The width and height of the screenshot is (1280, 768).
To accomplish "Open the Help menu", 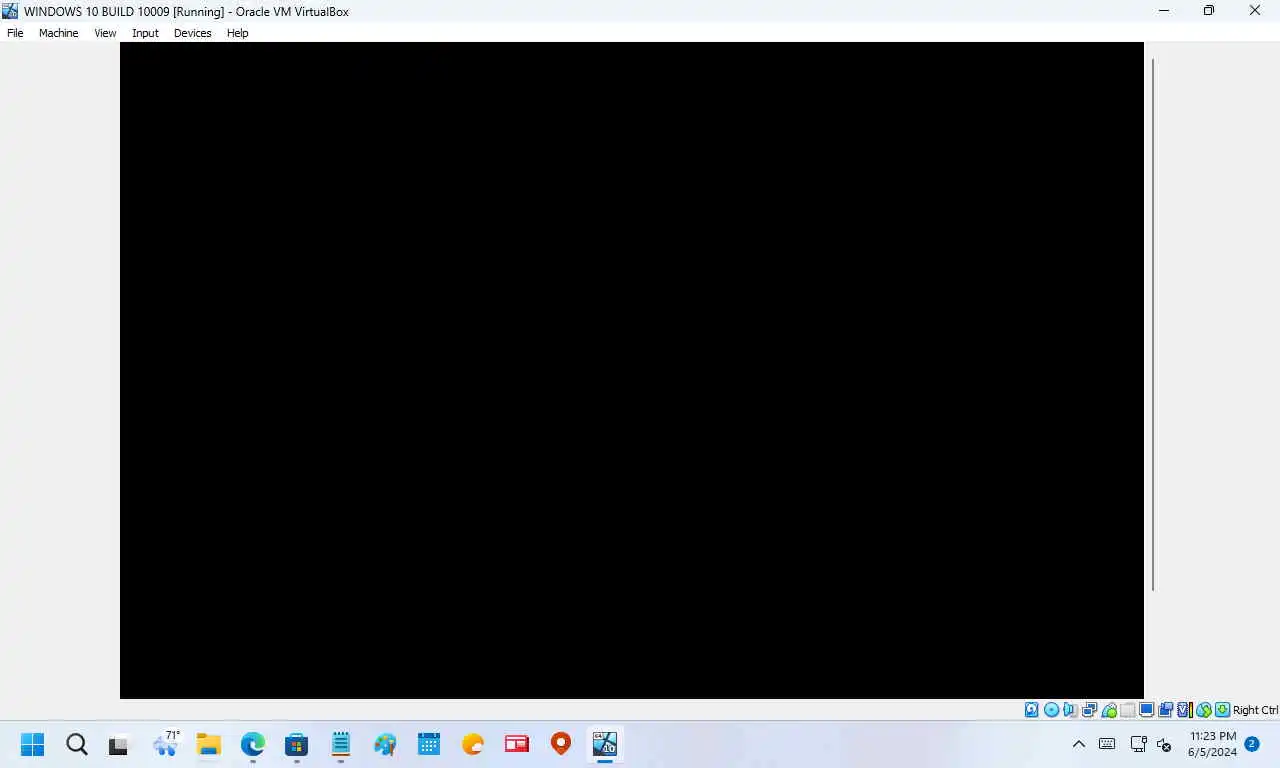I will pyautogui.click(x=237, y=33).
